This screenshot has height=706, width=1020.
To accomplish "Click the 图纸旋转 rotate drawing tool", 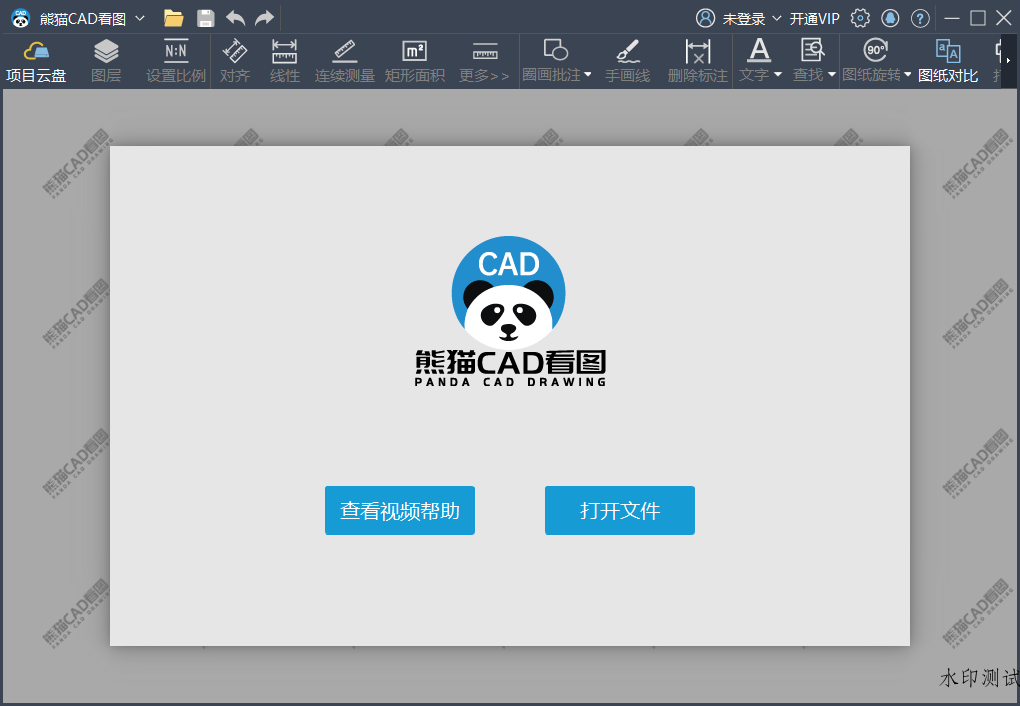I will point(872,62).
